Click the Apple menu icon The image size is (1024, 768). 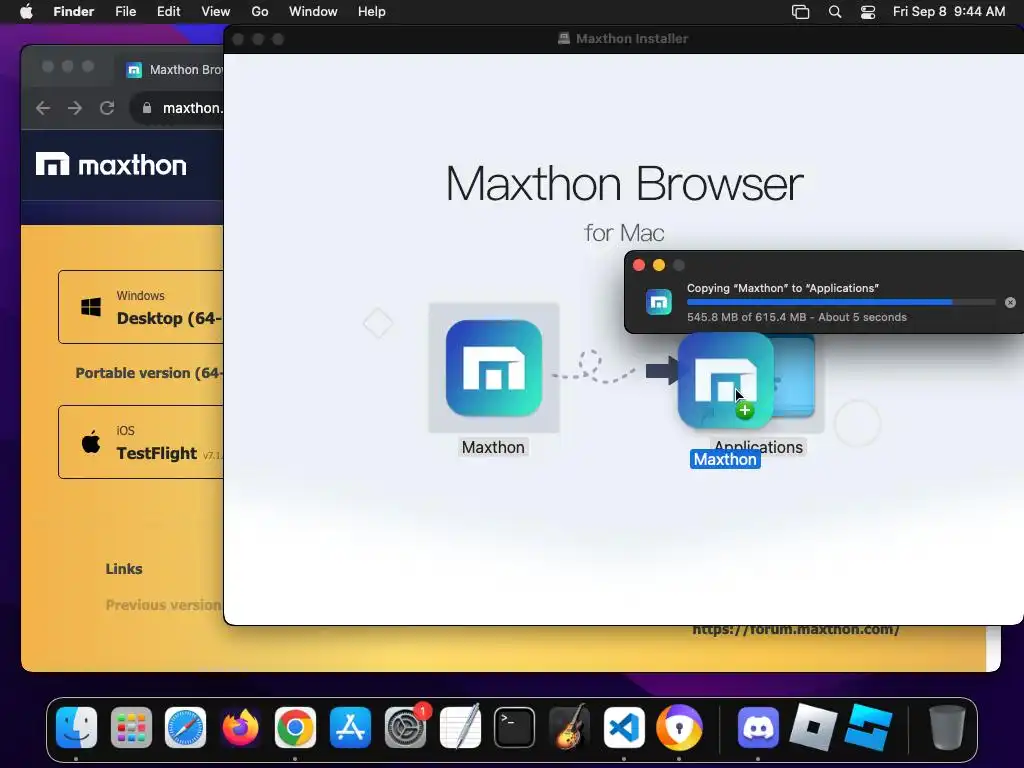tap(26, 12)
